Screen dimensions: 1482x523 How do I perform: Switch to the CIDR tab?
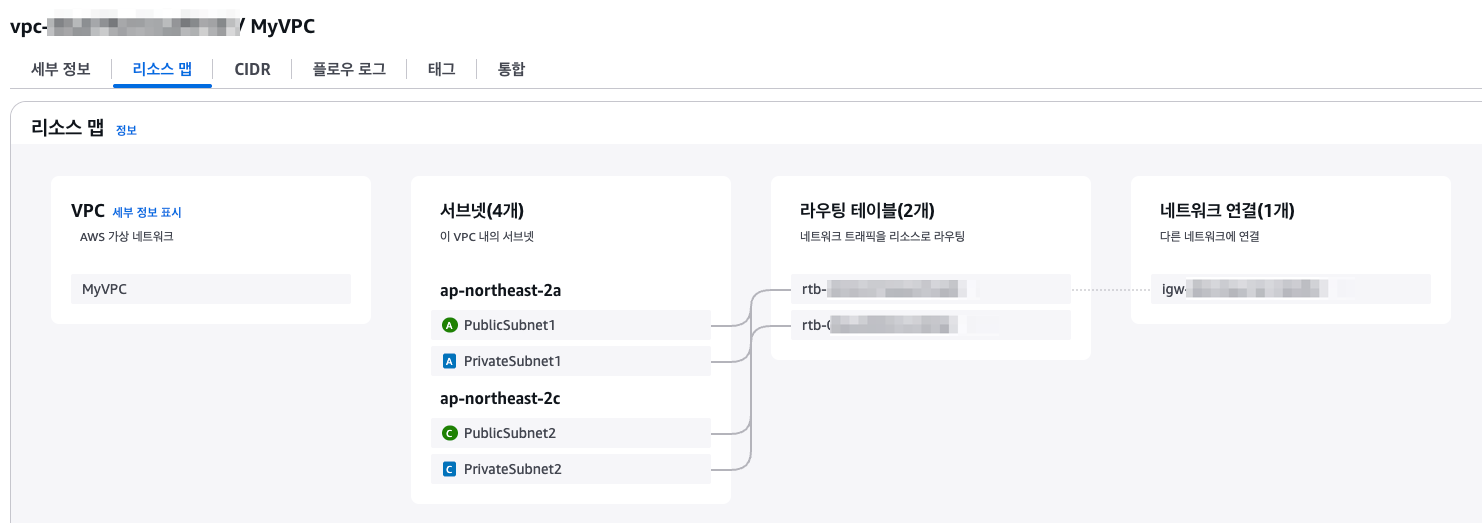[252, 69]
